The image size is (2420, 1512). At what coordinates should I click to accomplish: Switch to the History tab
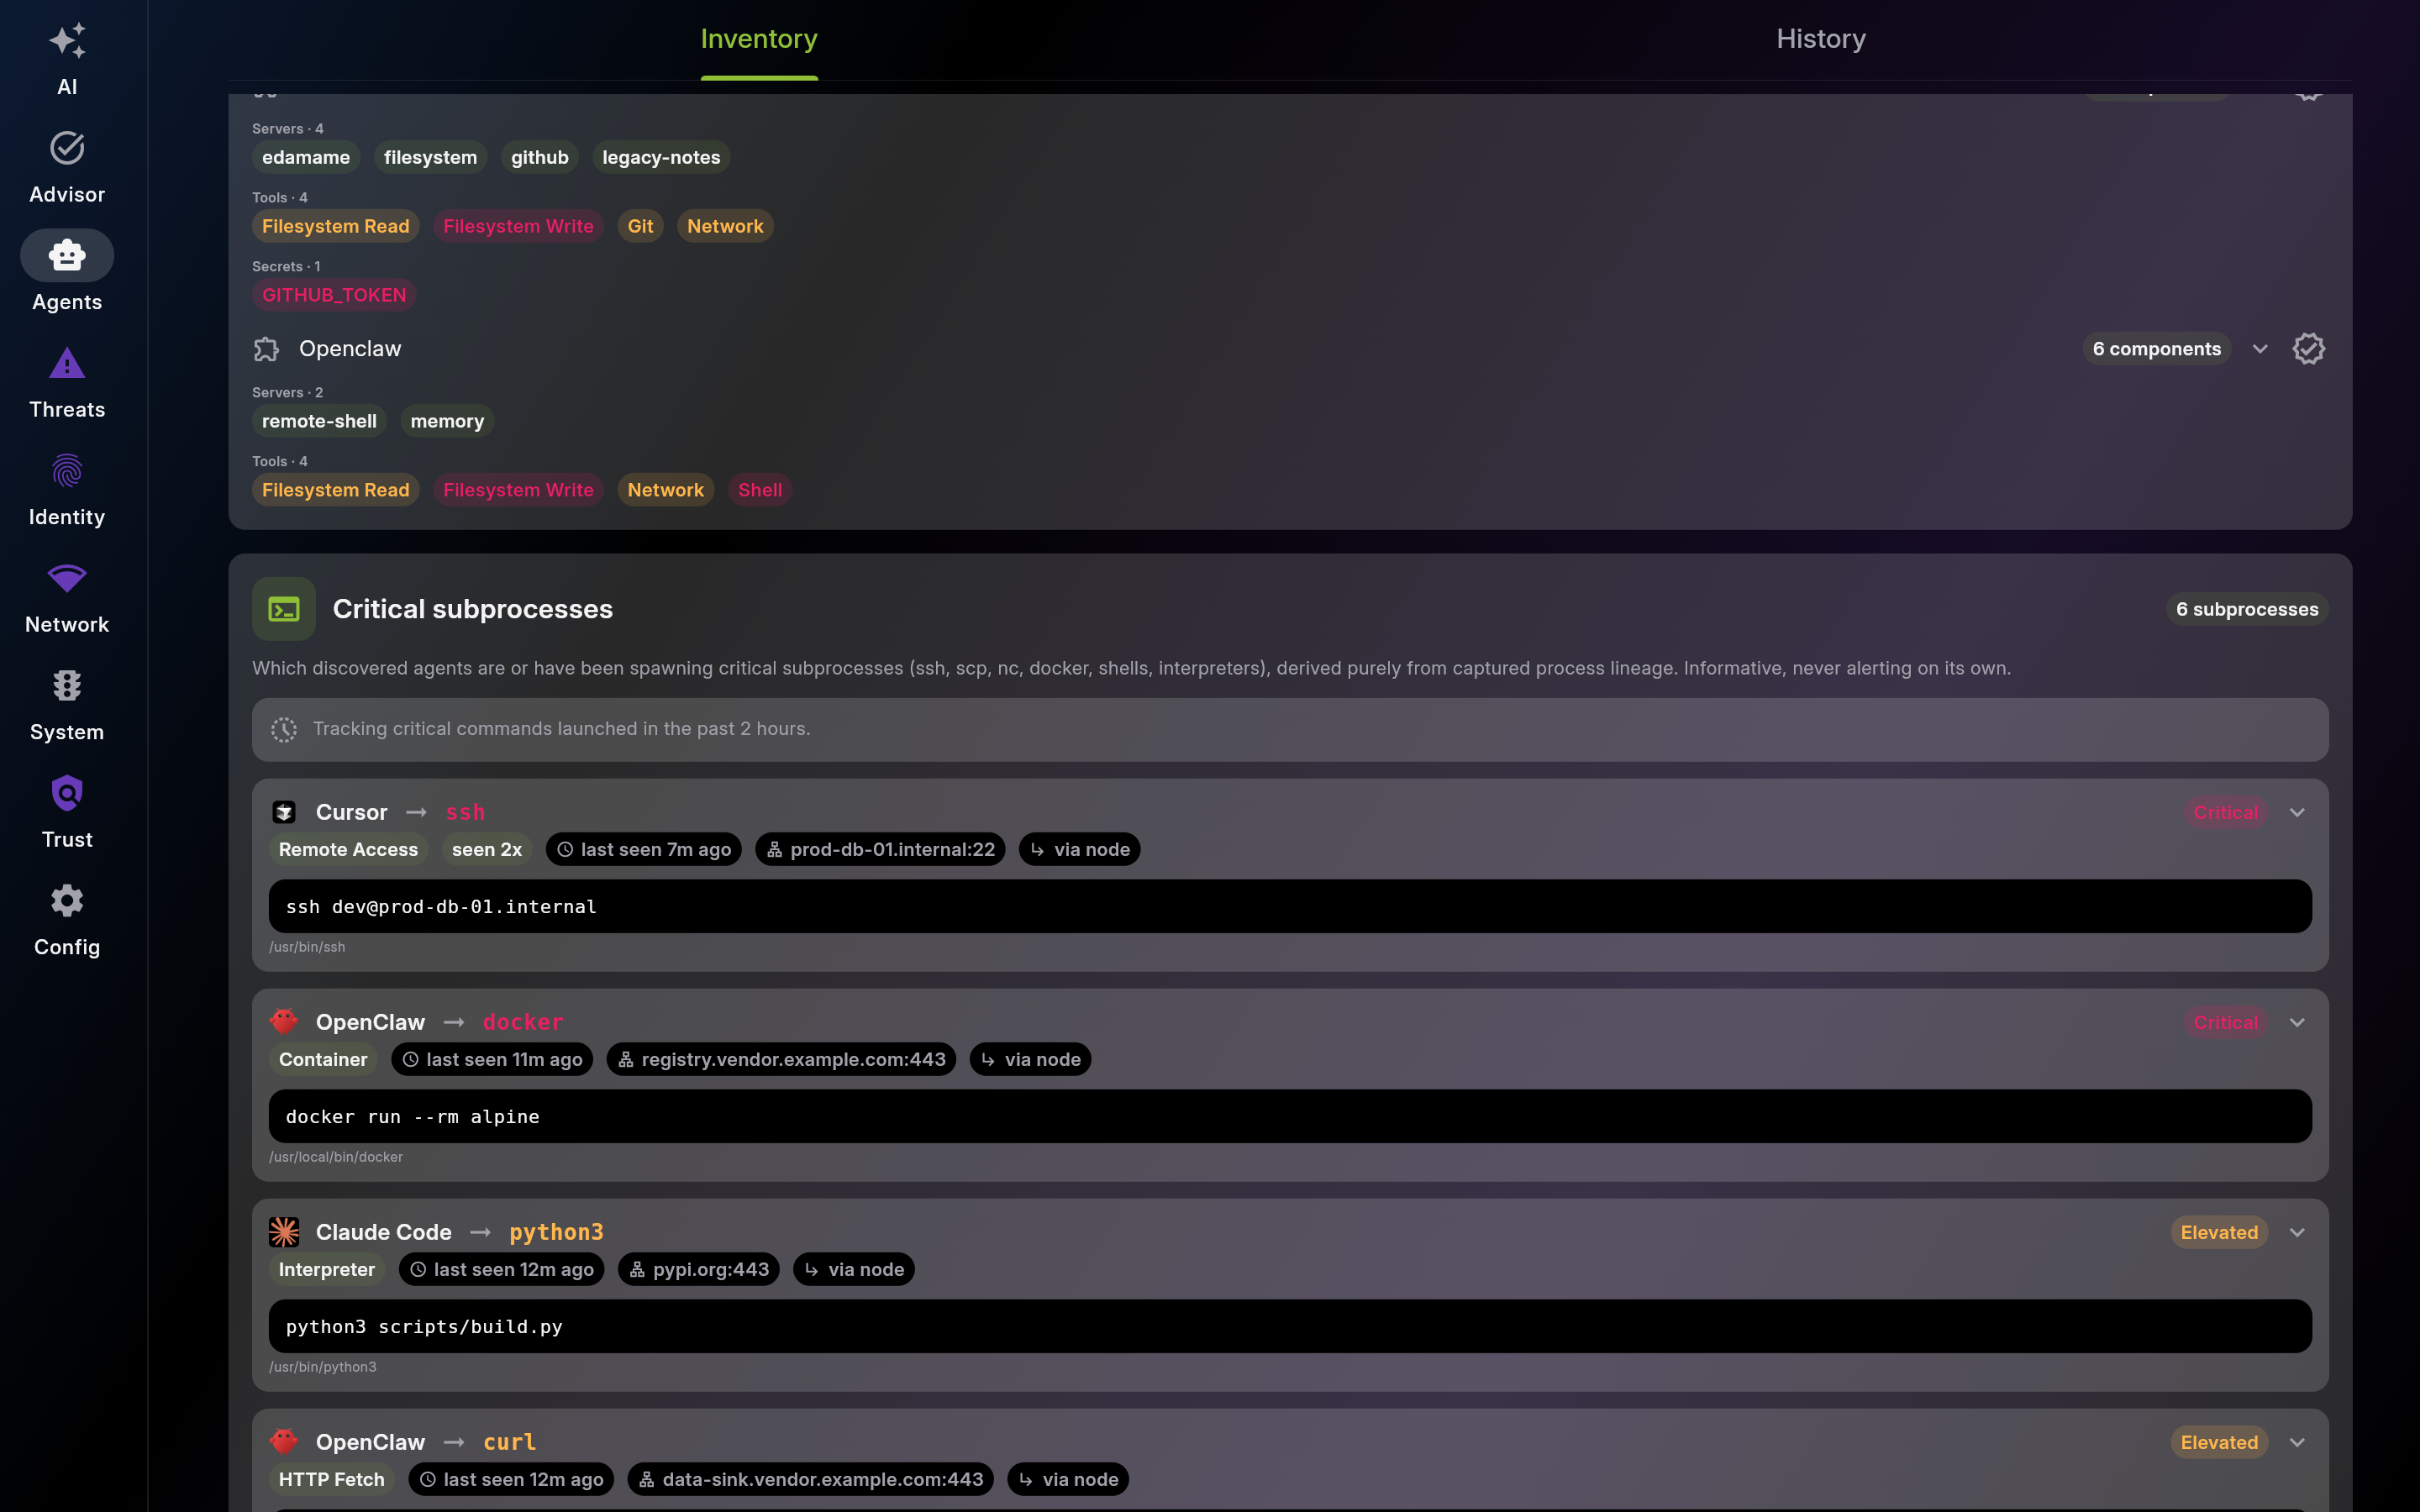1821,39
